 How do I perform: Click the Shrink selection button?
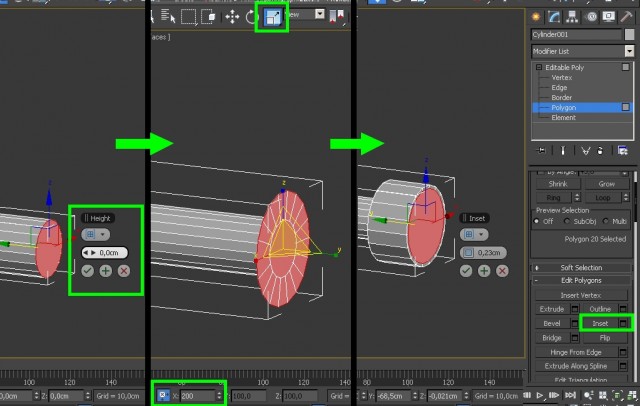tap(558, 184)
